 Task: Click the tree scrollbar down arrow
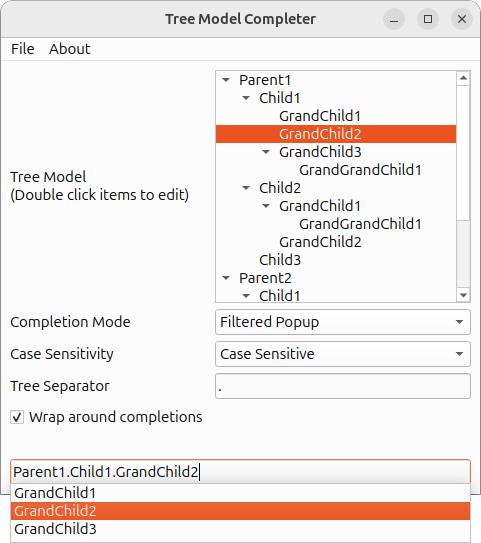463,295
